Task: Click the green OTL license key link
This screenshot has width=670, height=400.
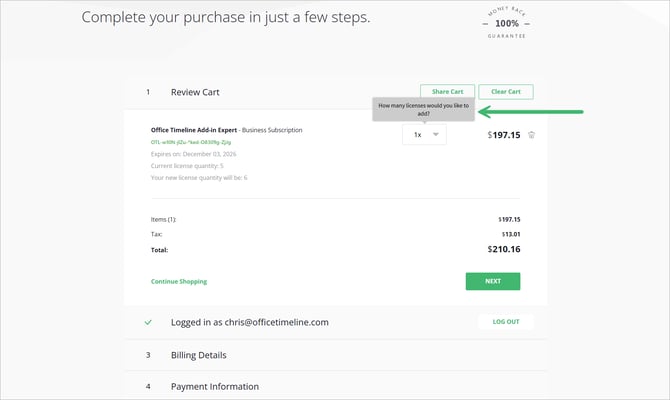Action: 194,143
